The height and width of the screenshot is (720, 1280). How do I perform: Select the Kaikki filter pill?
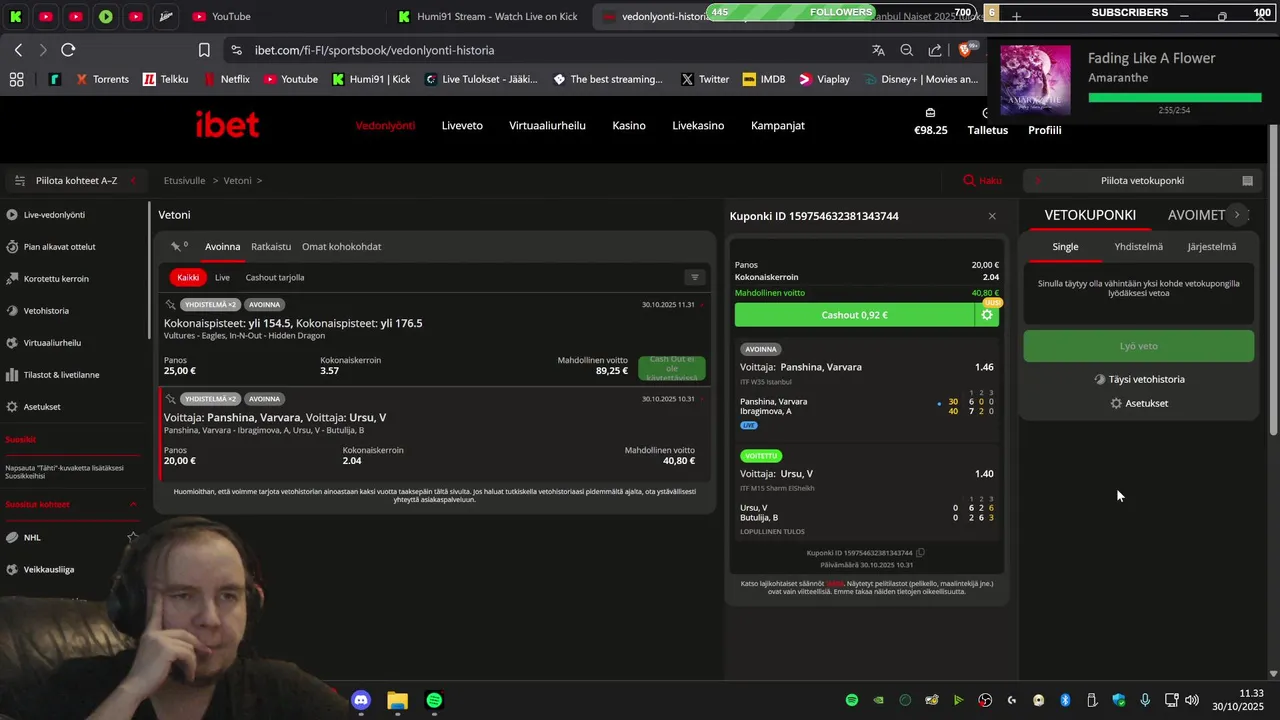pyautogui.click(x=189, y=277)
